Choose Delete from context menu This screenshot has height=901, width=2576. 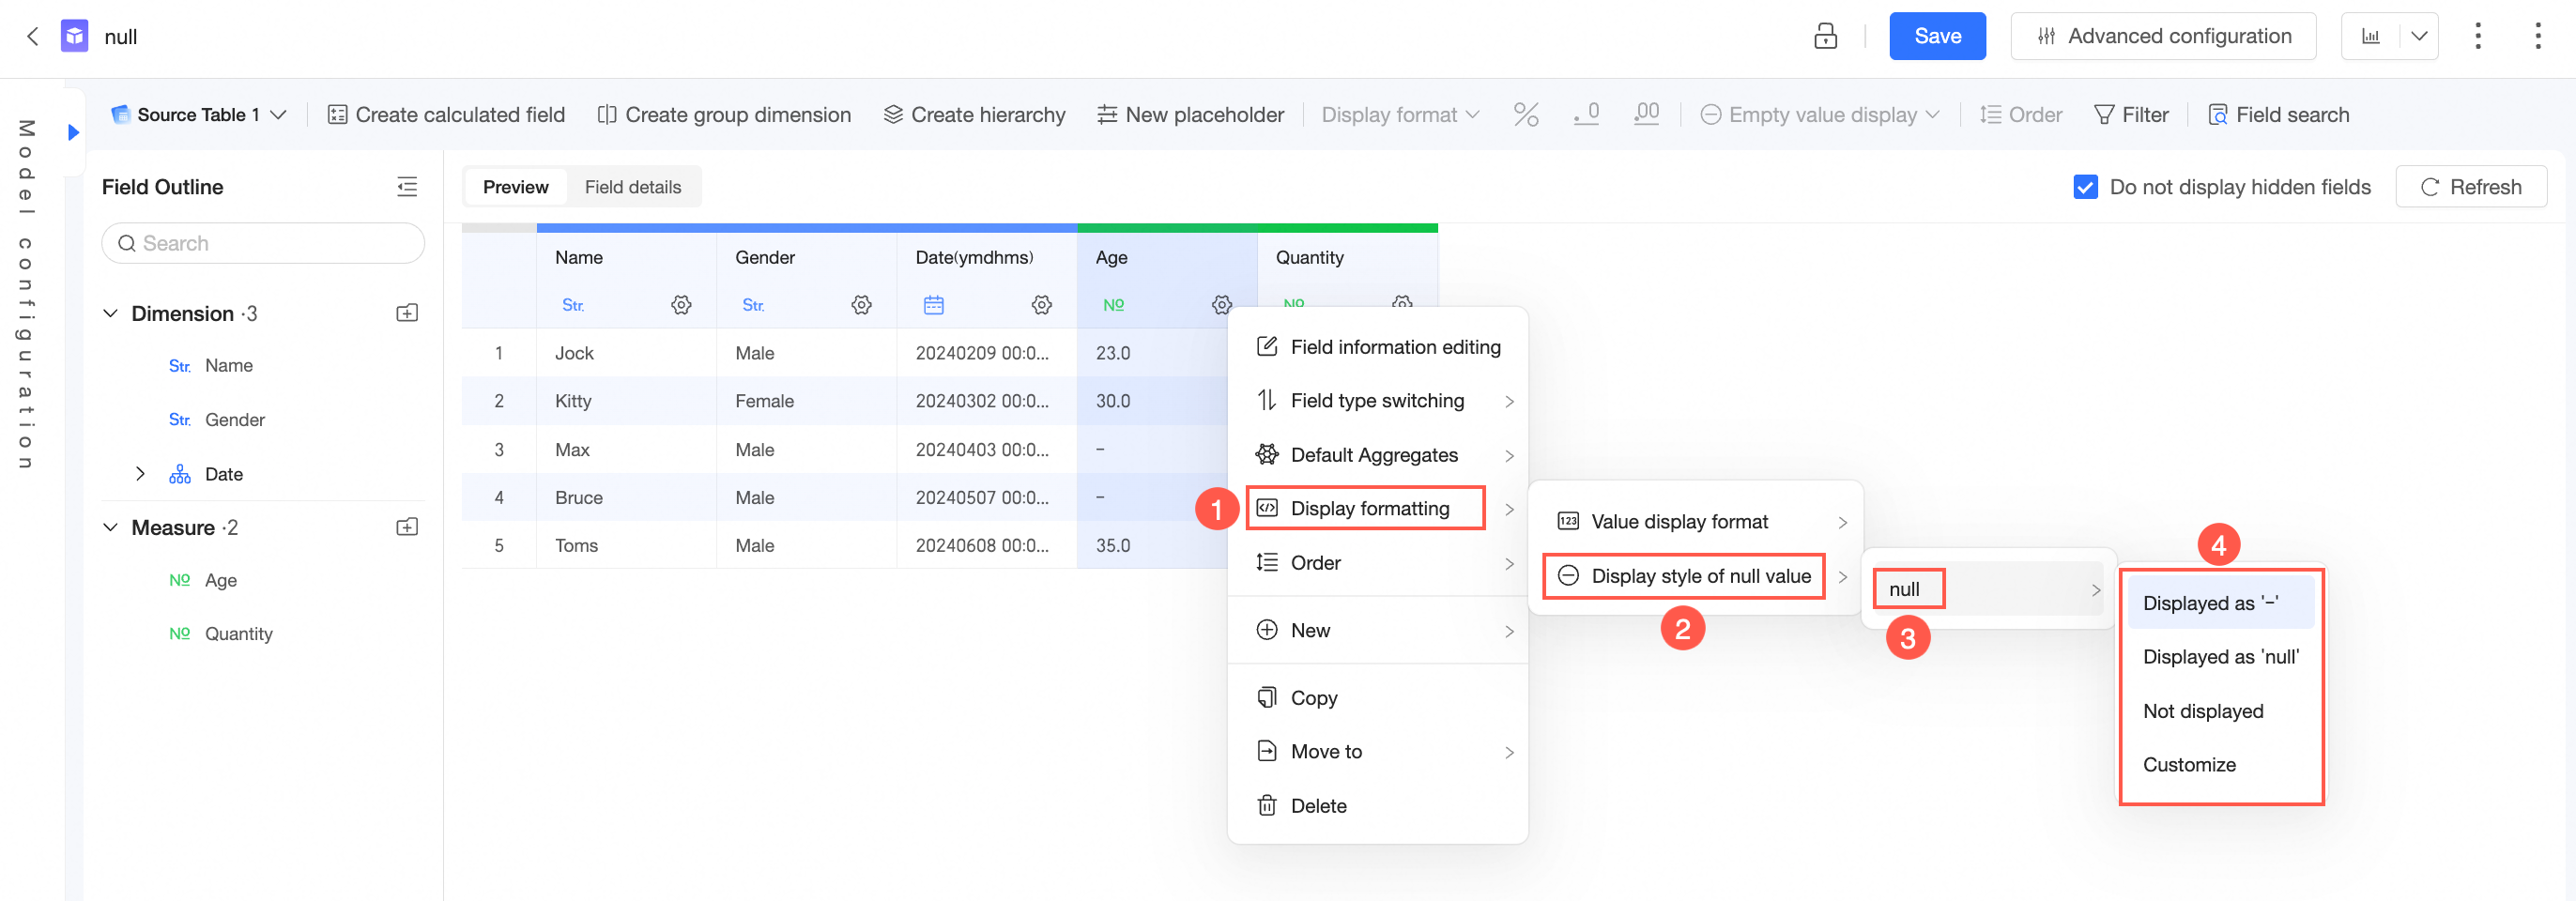pos(1377,806)
